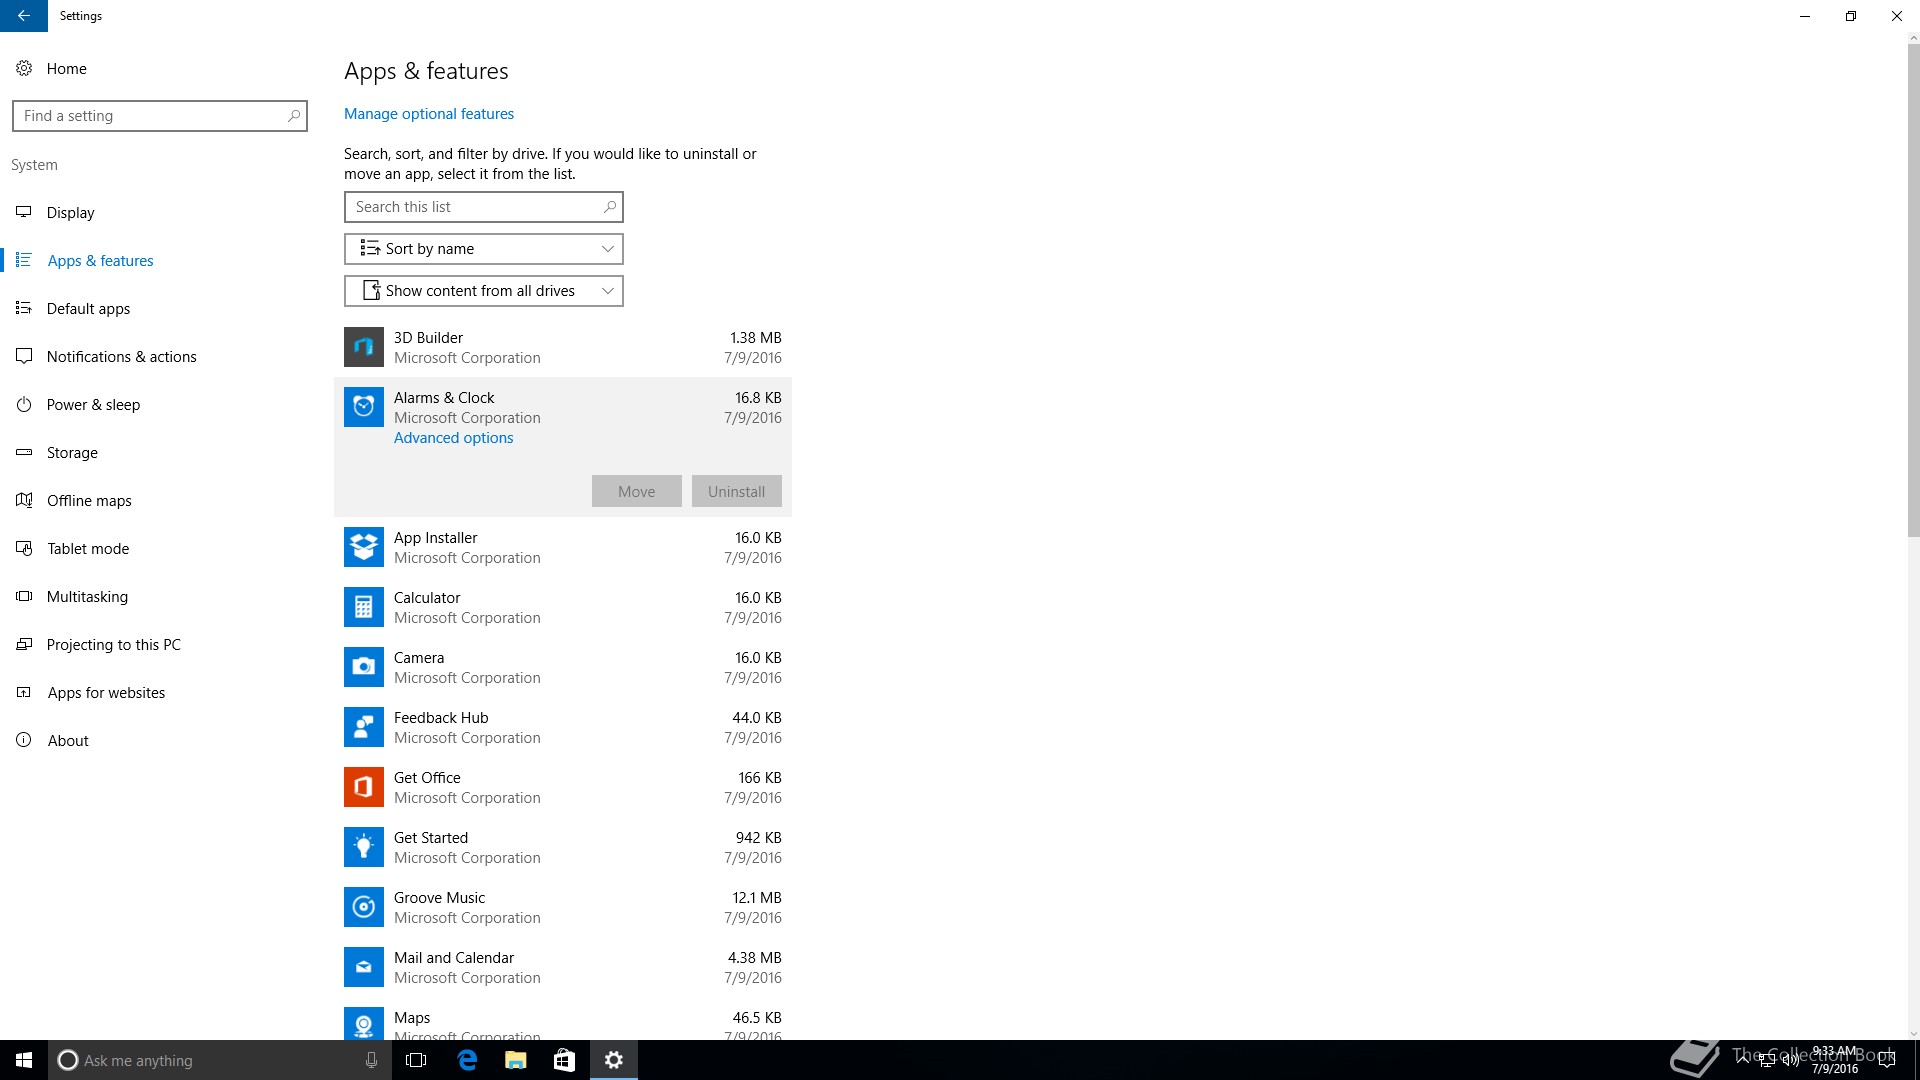Open the Show content from all drives dropdown
The width and height of the screenshot is (1920, 1080).
[x=484, y=291]
